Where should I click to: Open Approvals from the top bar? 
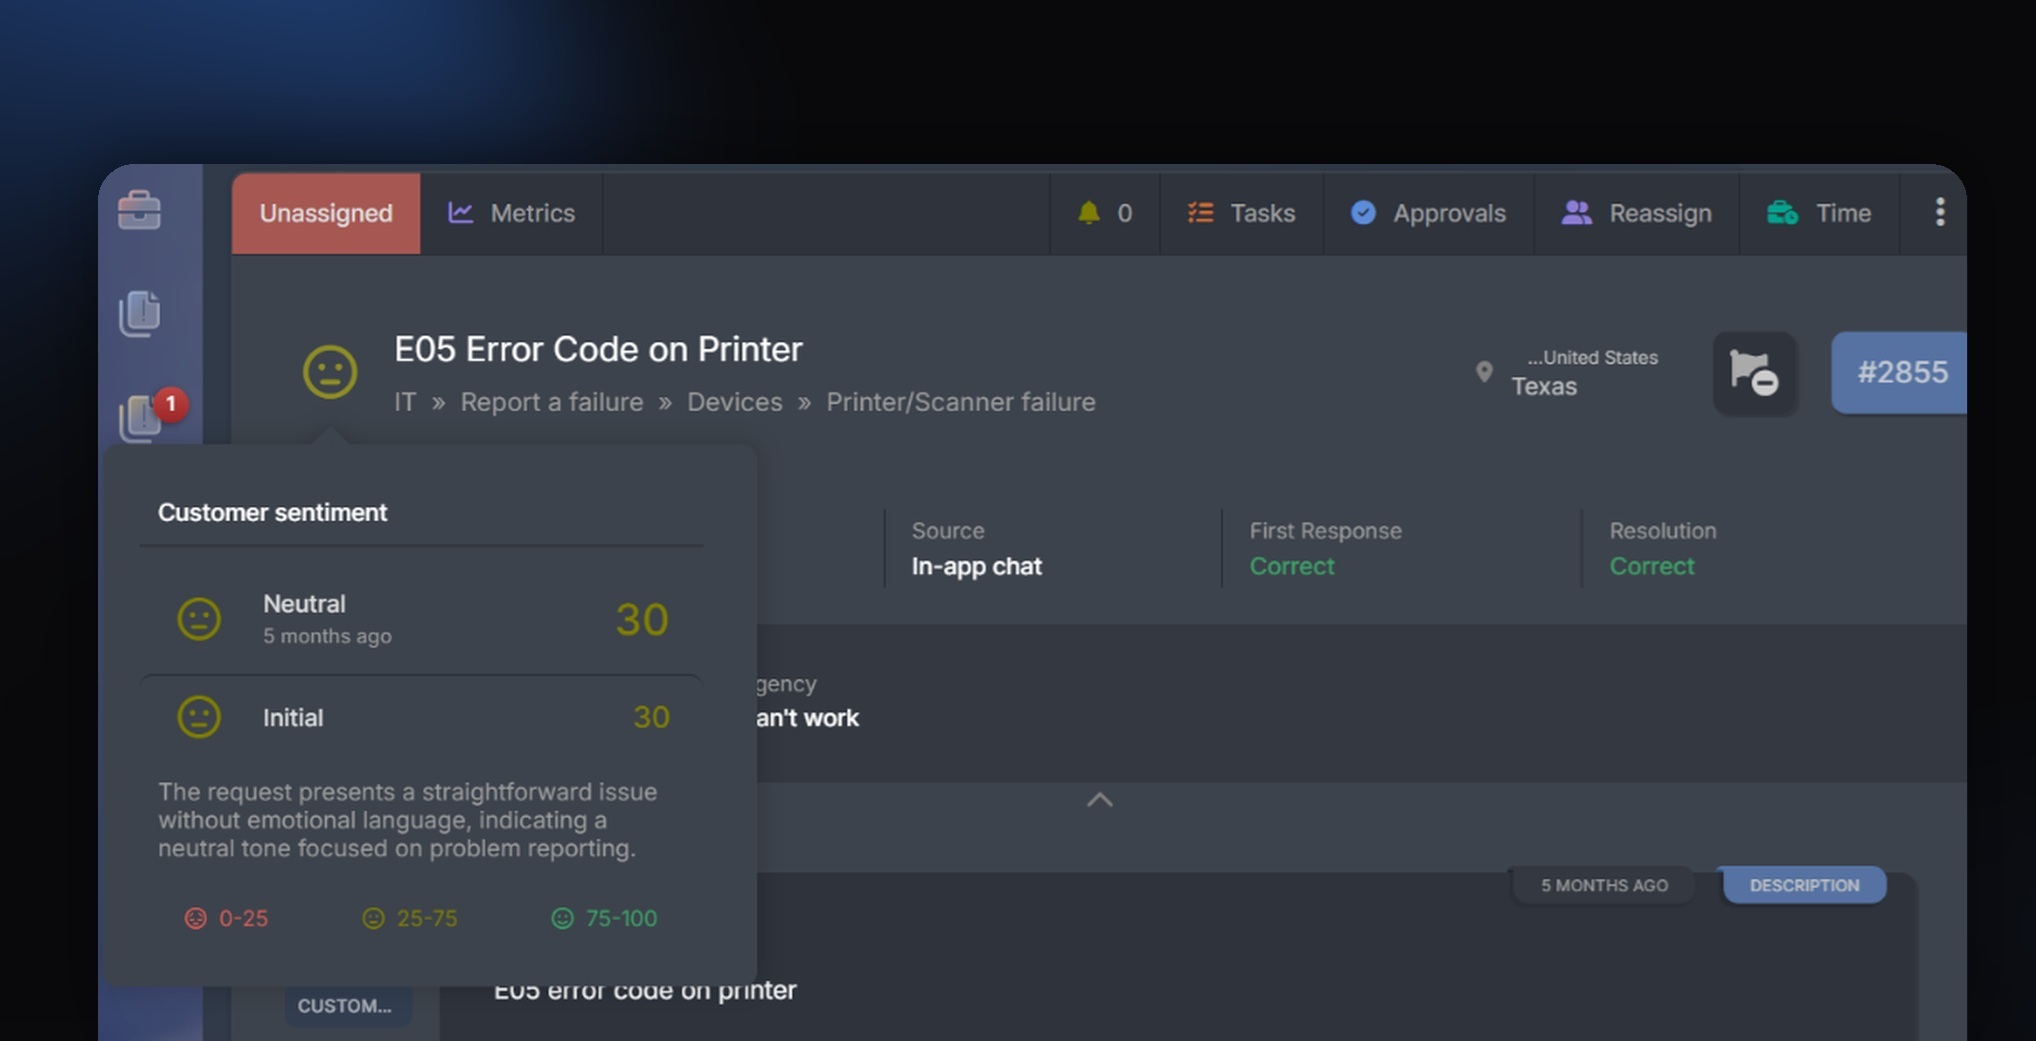pyautogui.click(x=1428, y=213)
